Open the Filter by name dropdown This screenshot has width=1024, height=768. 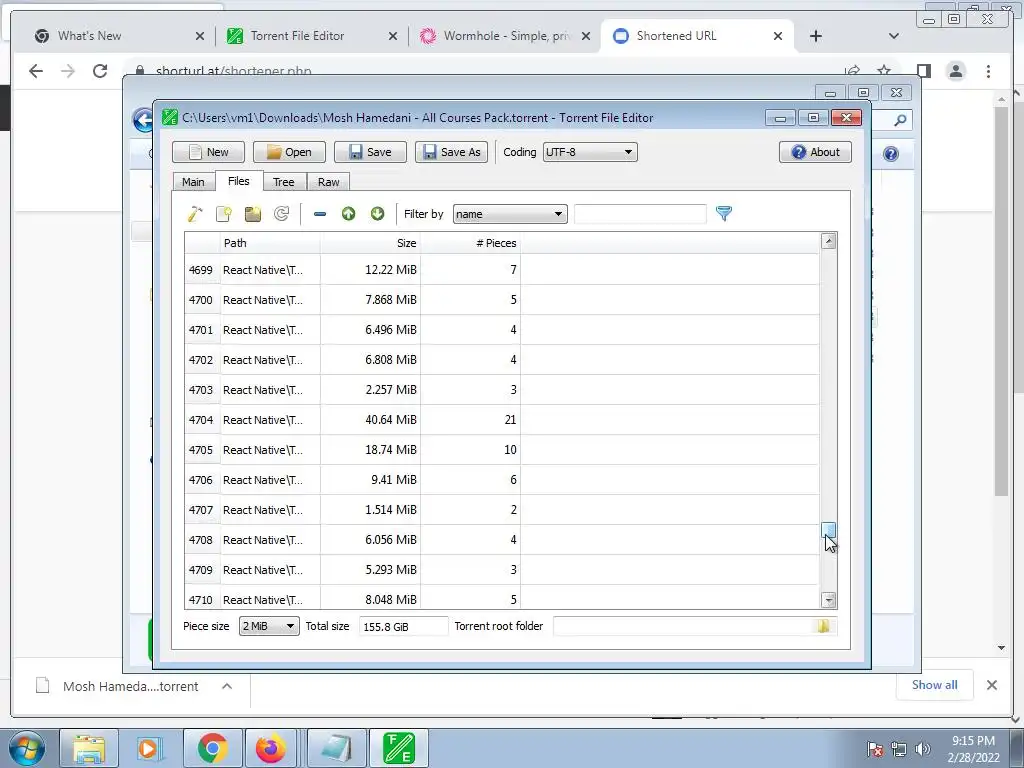(510, 214)
